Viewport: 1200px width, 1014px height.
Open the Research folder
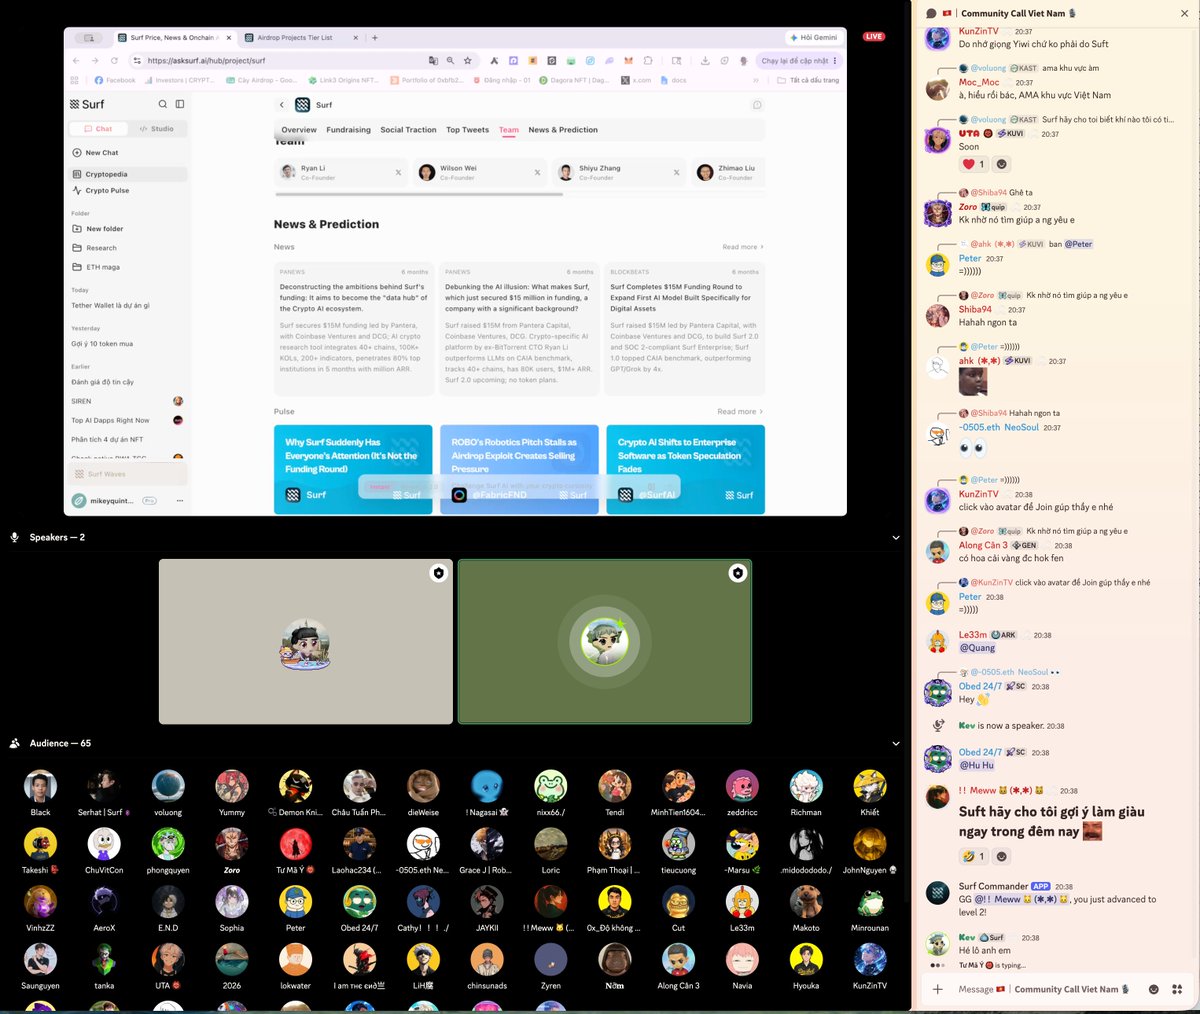pos(95,248)
